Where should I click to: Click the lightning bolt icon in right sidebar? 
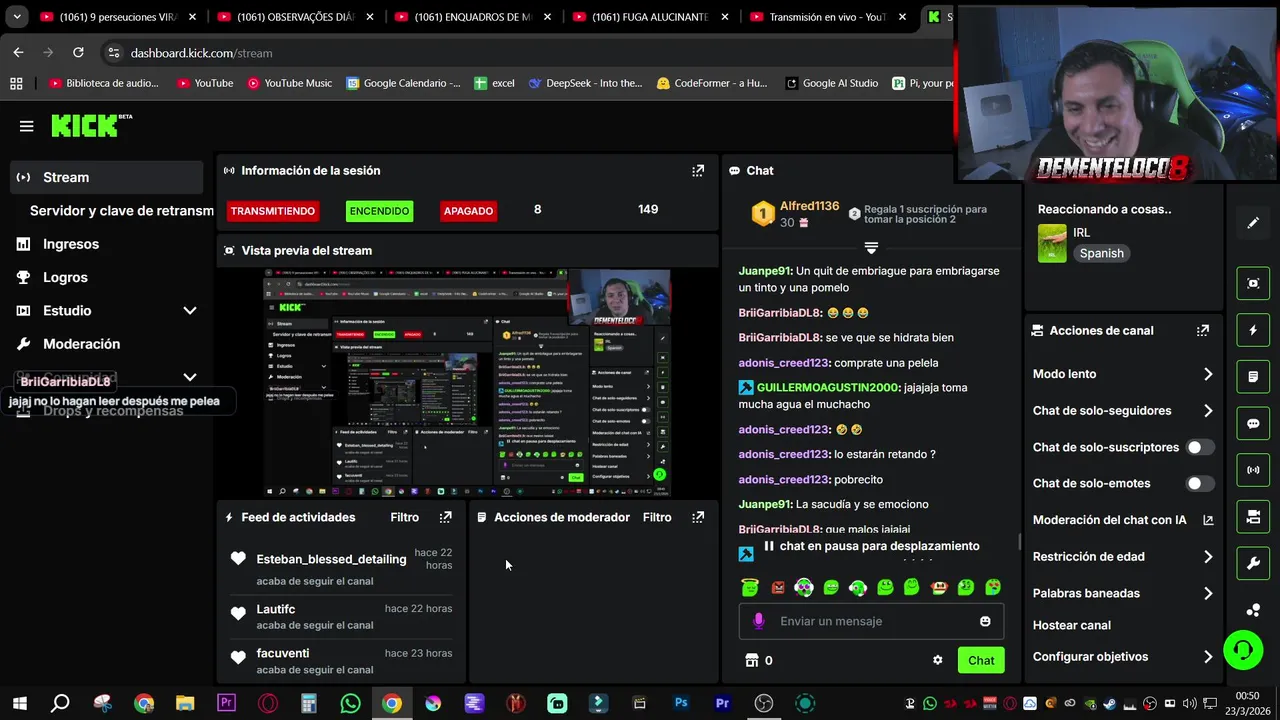[1253, 330]
